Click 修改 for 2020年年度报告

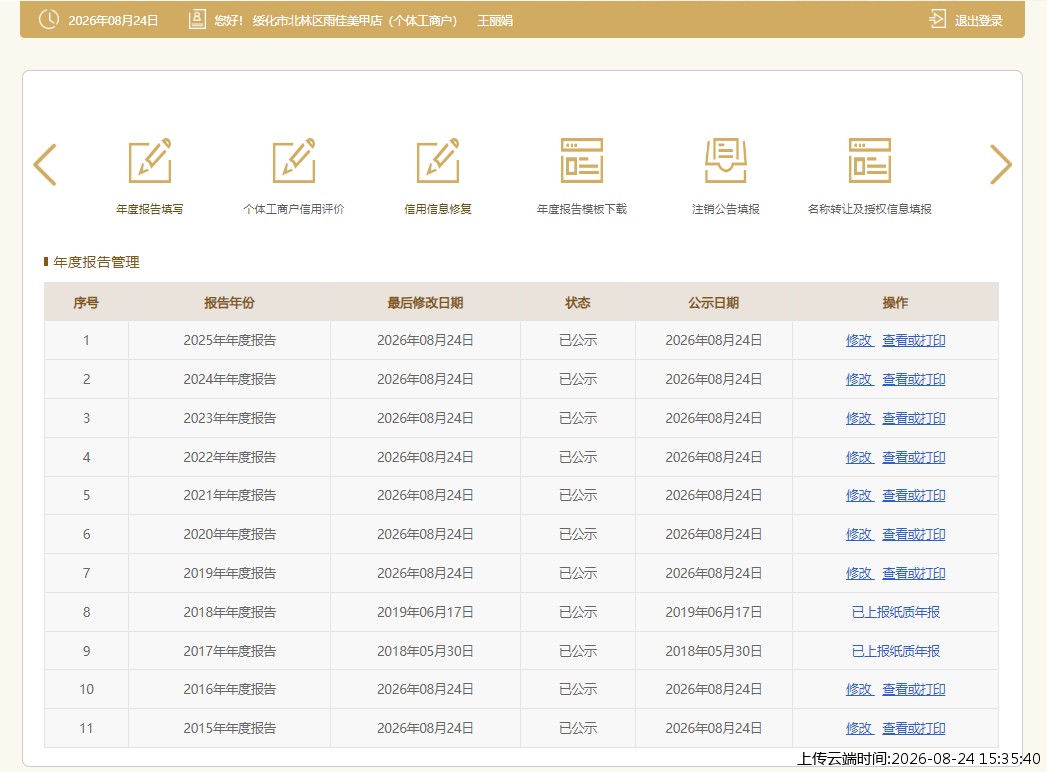click(x=859, y=534)
